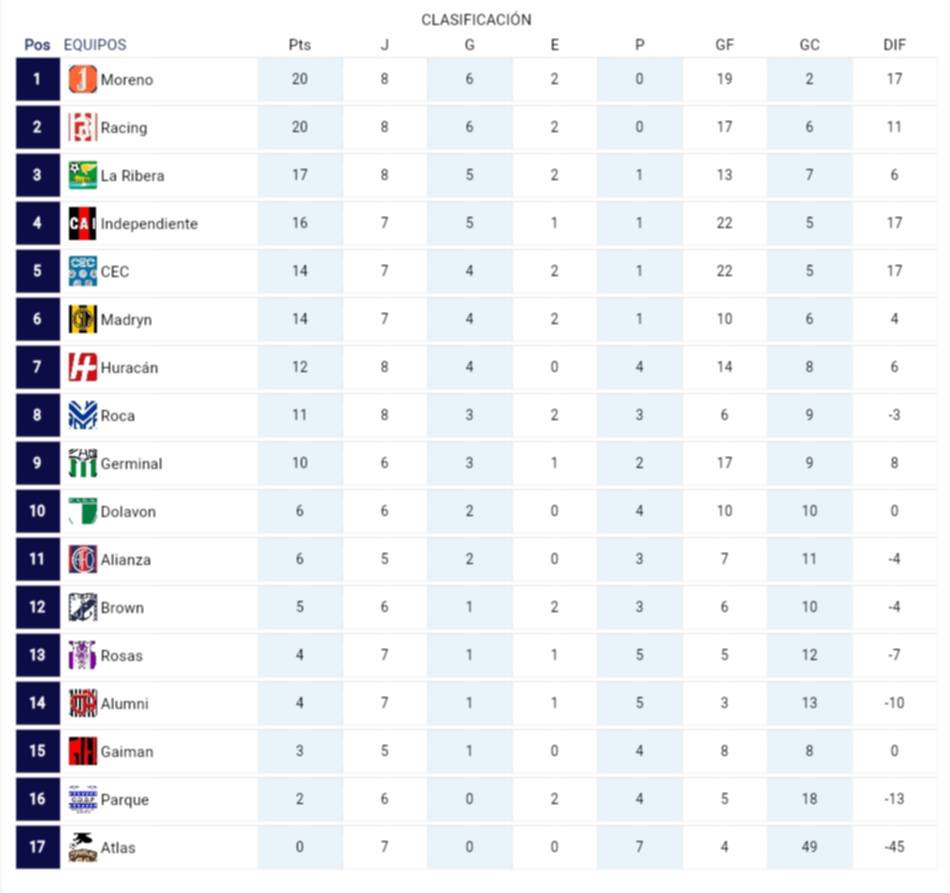Open the Independiente CAI badge

82,223
